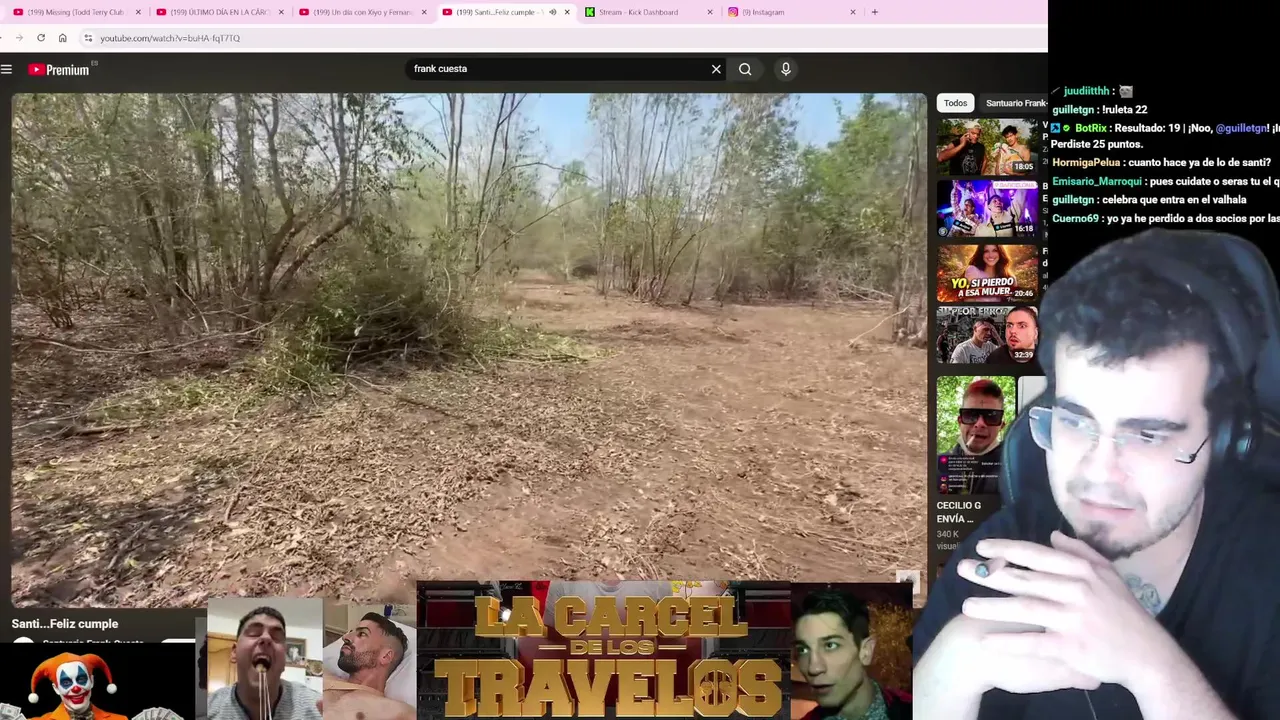Open a new browser tab
Image resolution: width=1280 pixels, height=720 pixels.
point(874,12)
